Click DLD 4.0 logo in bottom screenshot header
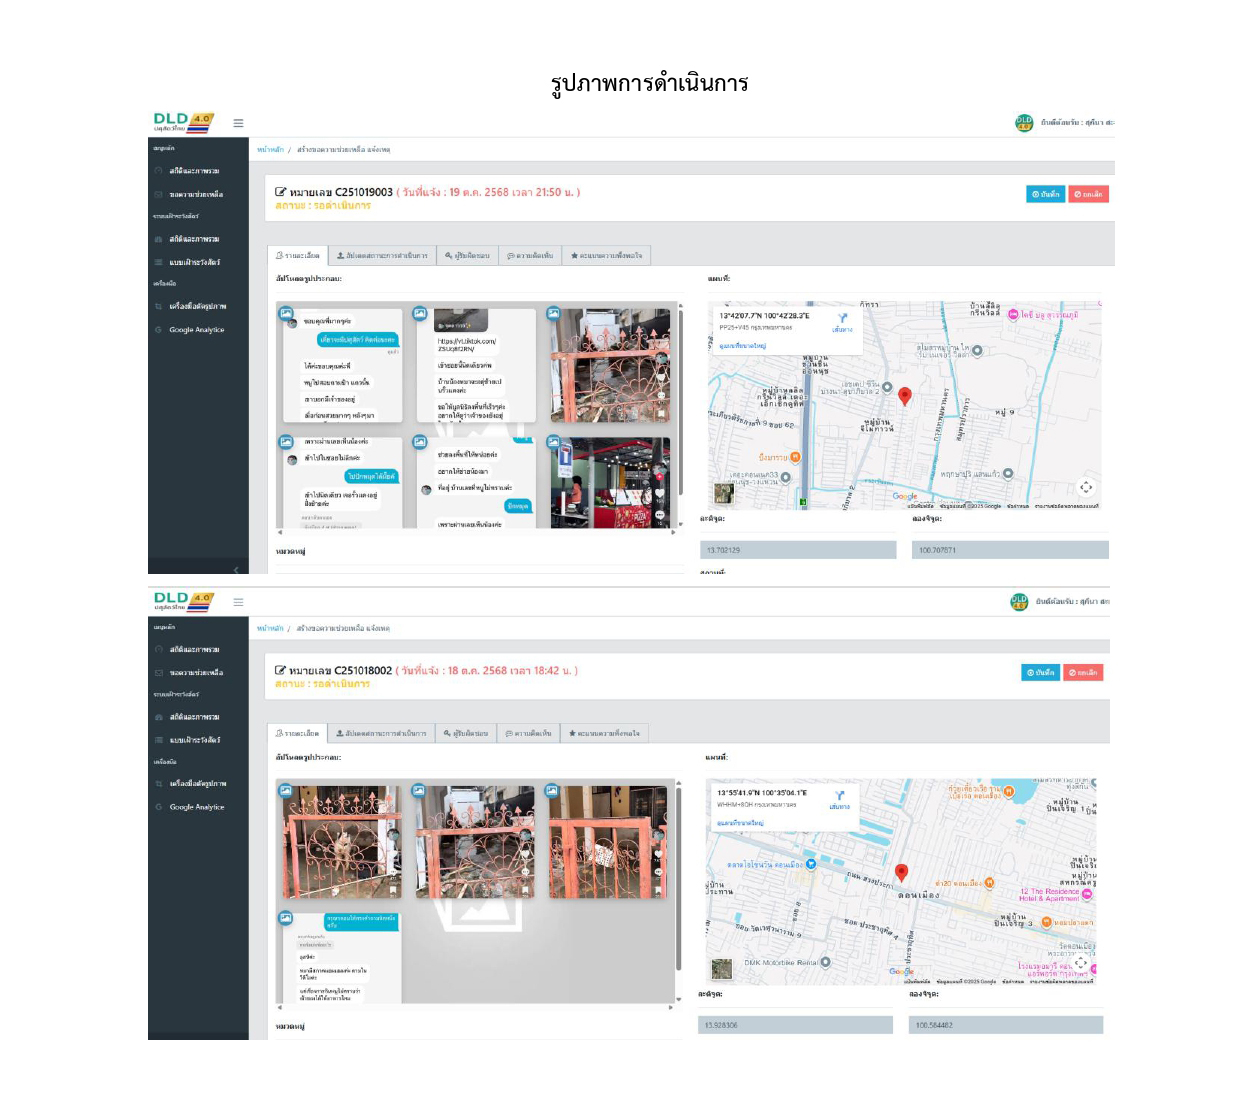Image resolution: width=1241 pixels, height=1120 pixels. (183, 601)
